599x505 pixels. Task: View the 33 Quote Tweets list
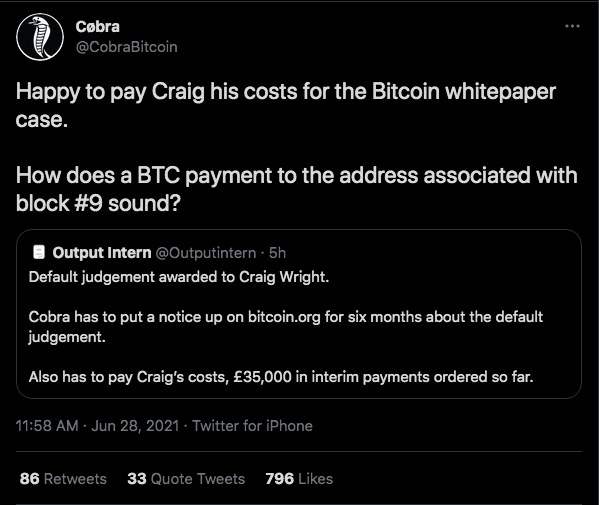[x=186, y=479]
